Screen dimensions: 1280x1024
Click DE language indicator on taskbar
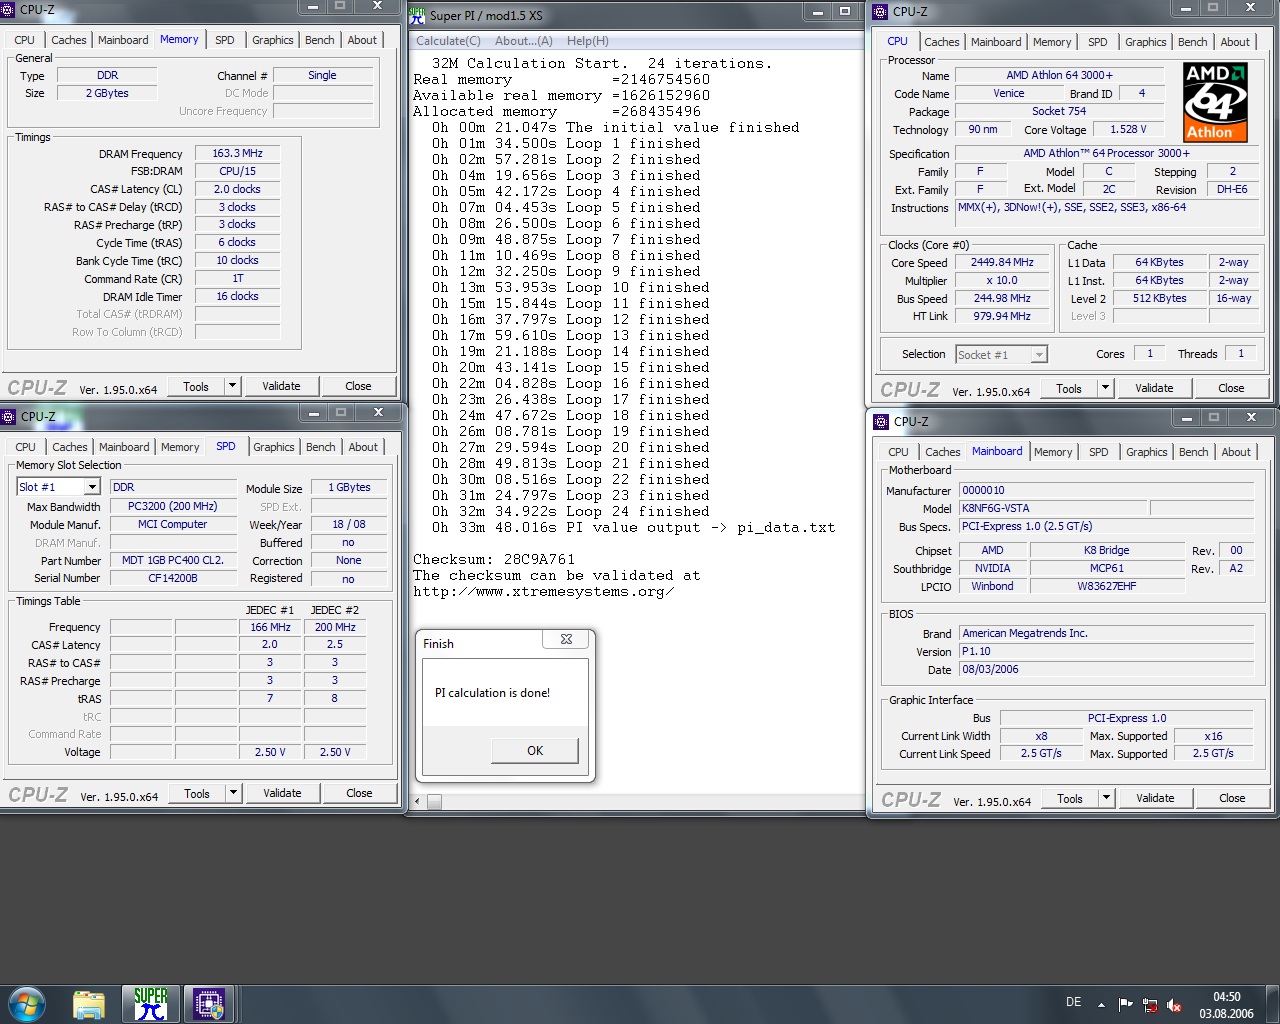(x=1073, y=1002)
